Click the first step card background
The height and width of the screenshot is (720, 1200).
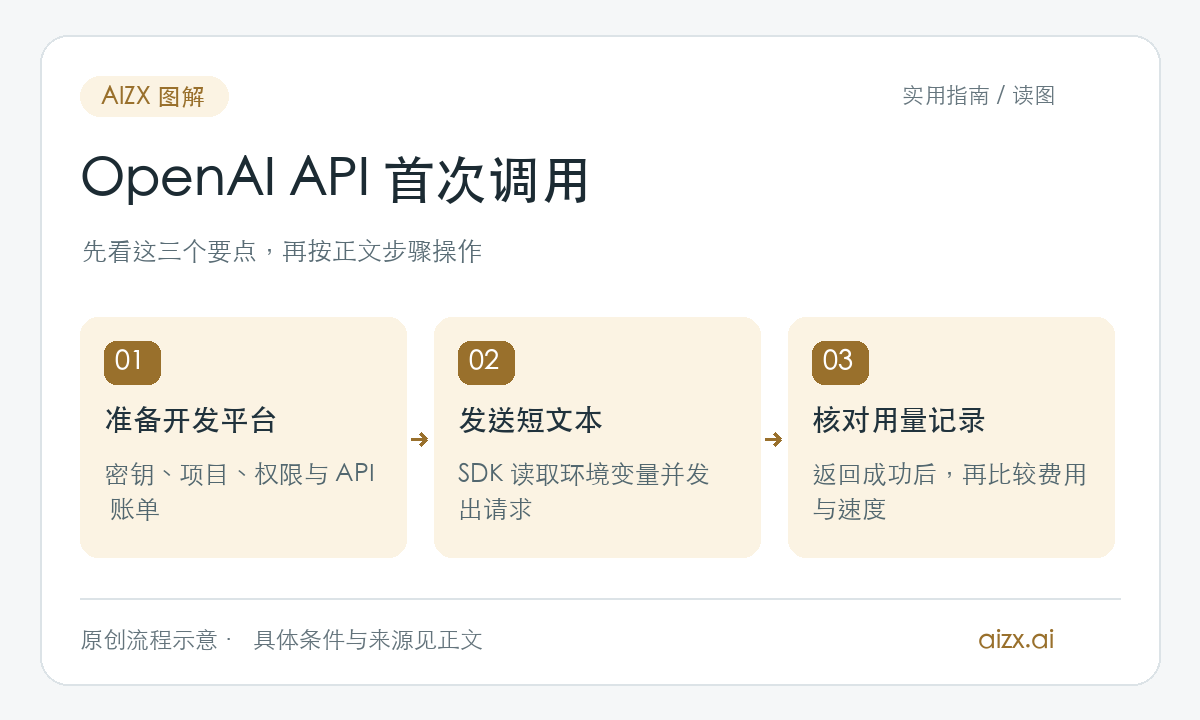point(243,437)
